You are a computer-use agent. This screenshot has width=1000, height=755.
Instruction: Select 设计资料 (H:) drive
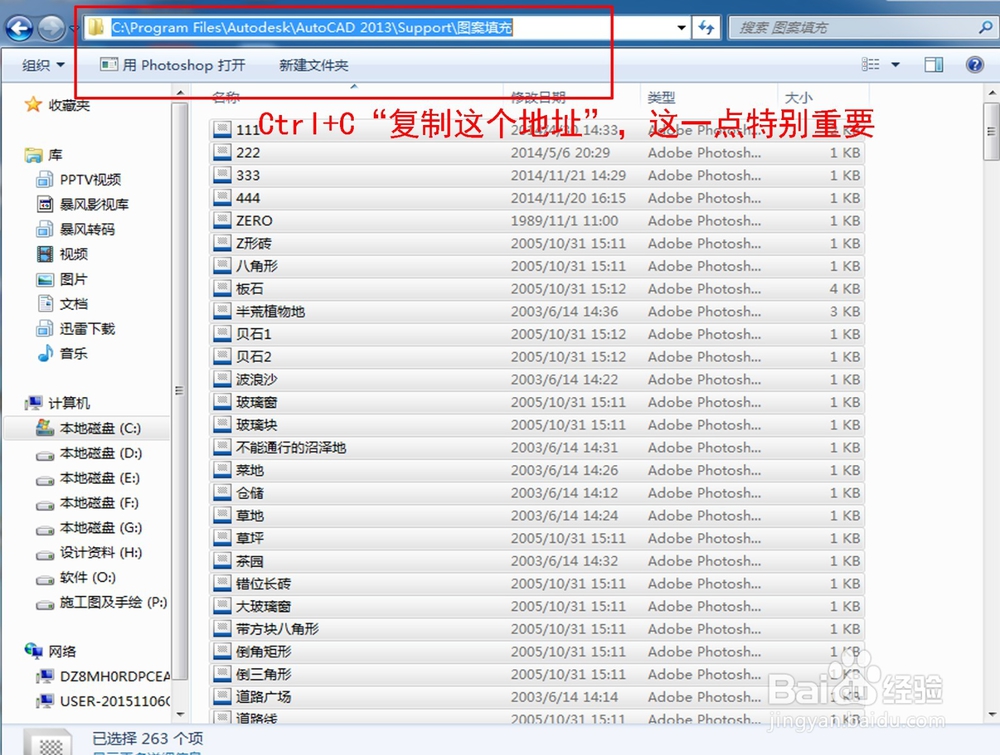point(89,553)
